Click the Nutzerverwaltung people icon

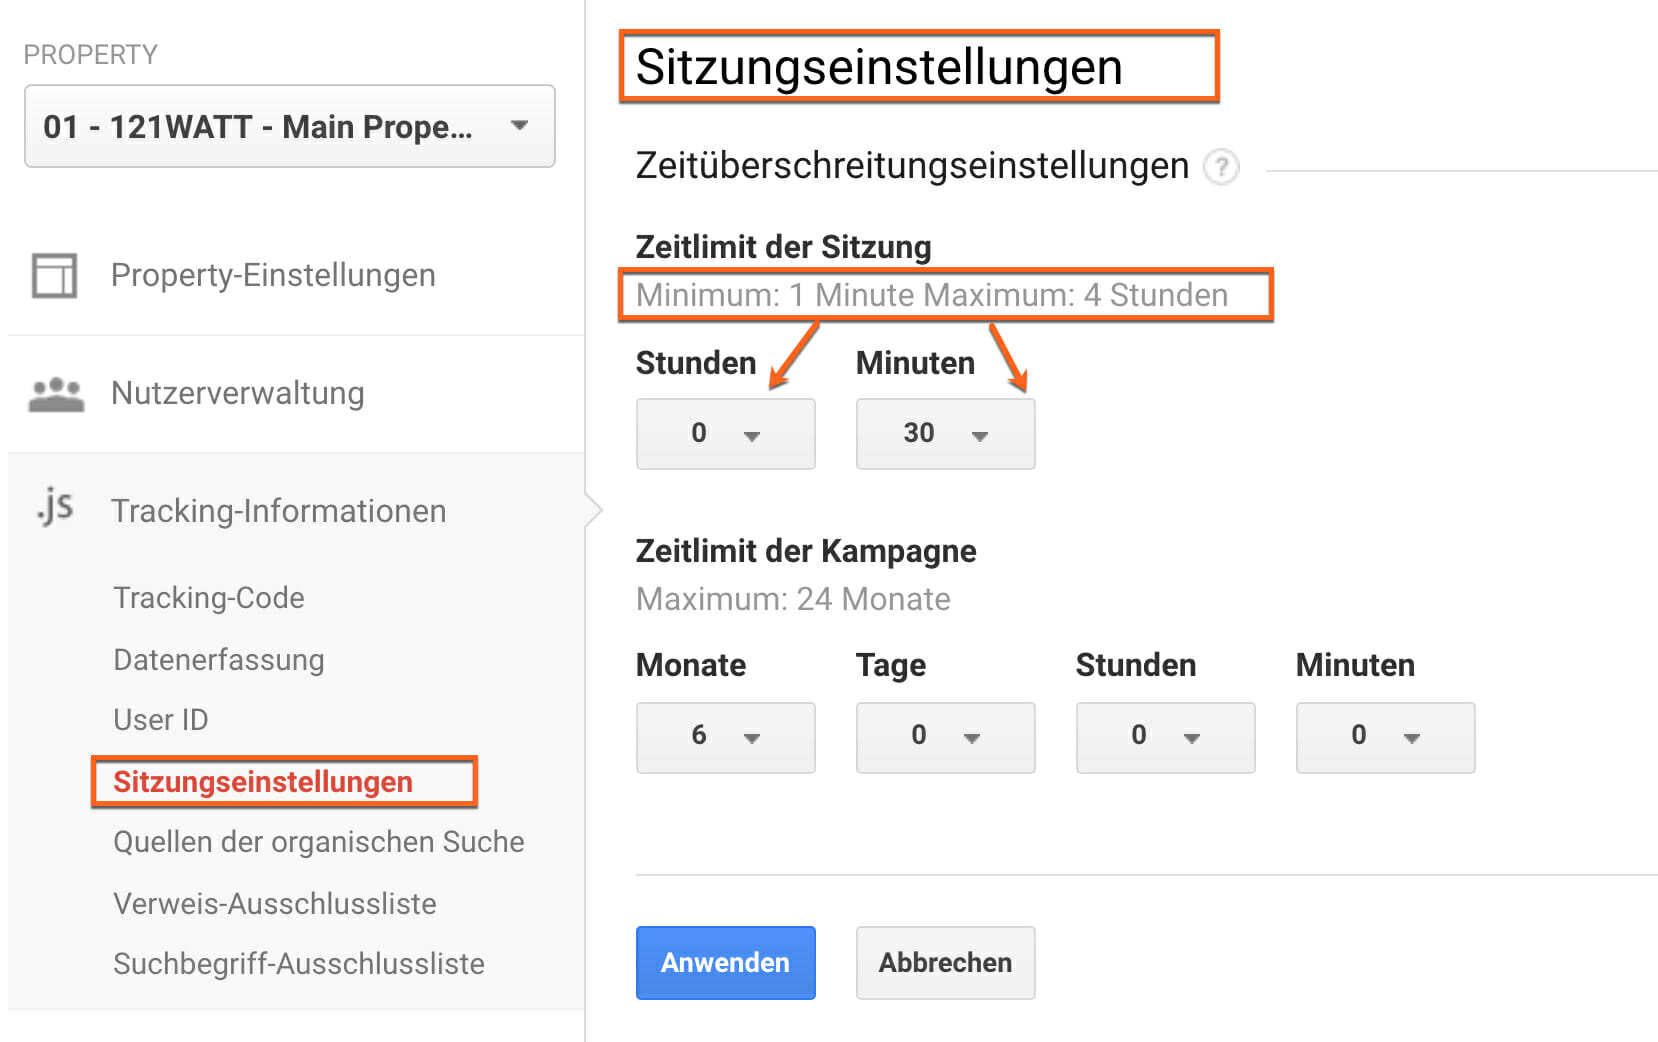[x=56, y=392]
